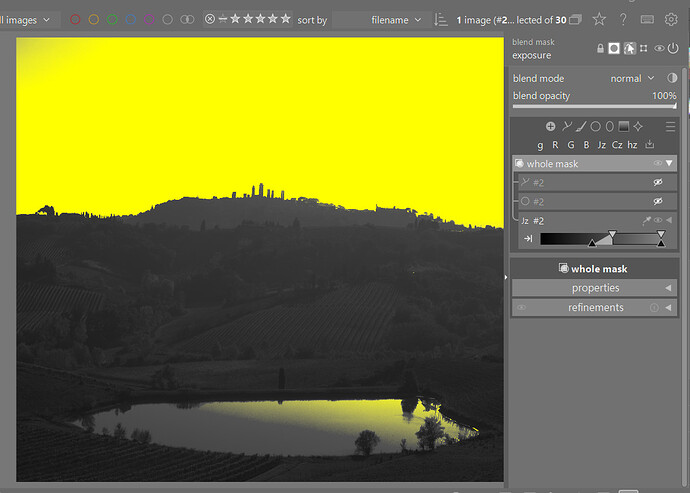Switch to the R channel tab
The height and width of the screenshot is (493, 690).
point(555,144)
